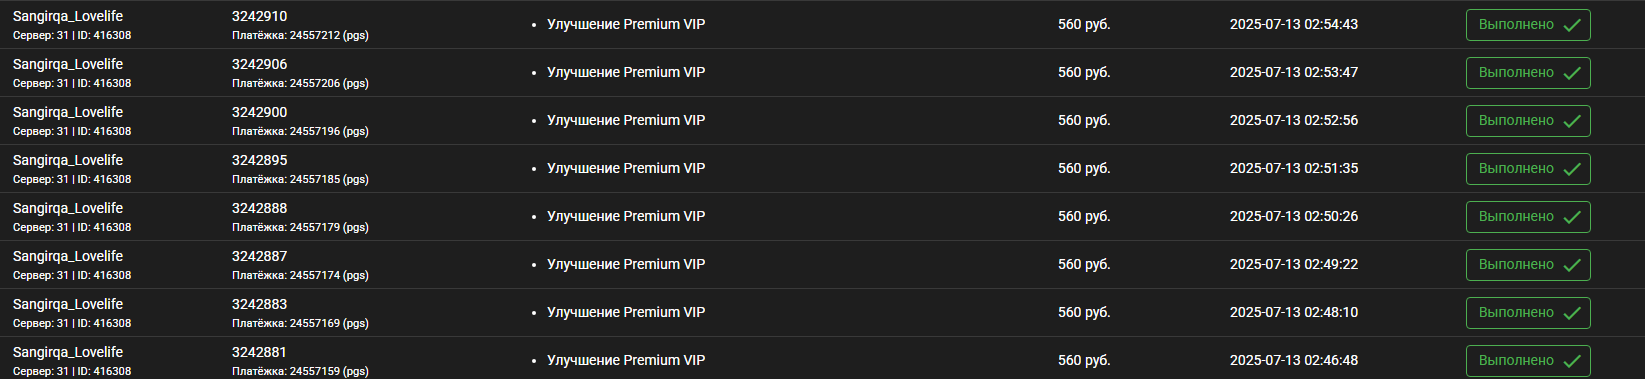Click Улучшение Premium VIP in order 3242900 row
The width and height of the screenshot is (1645, 379).
click(626, 120)
